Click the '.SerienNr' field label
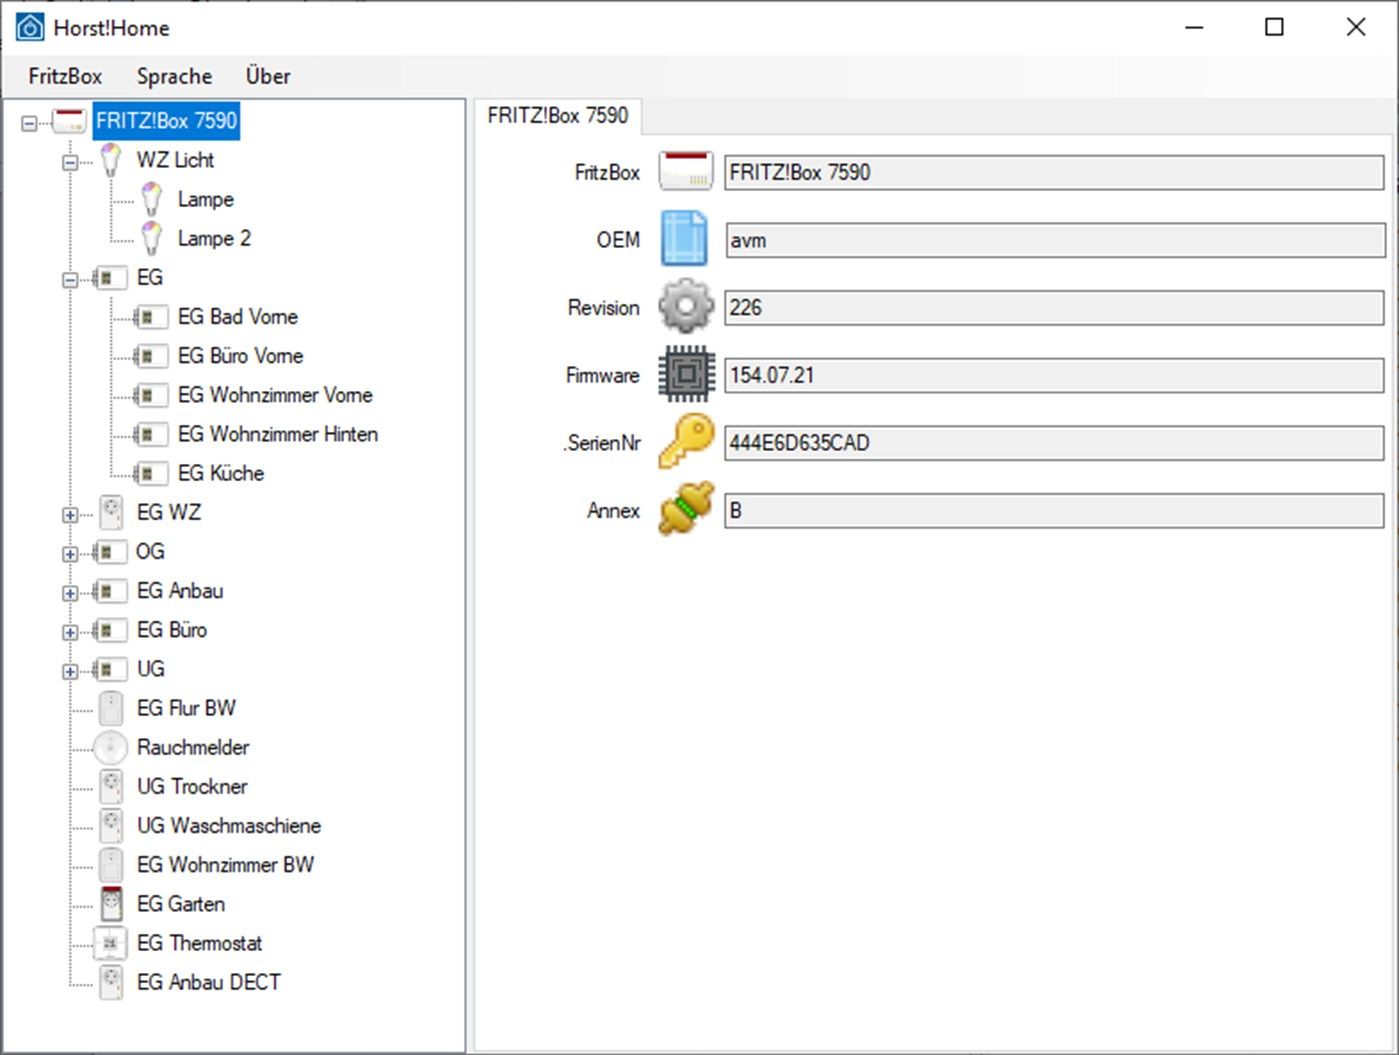The height and width of the screenshot is (1055, 1399). pos(602,443)
